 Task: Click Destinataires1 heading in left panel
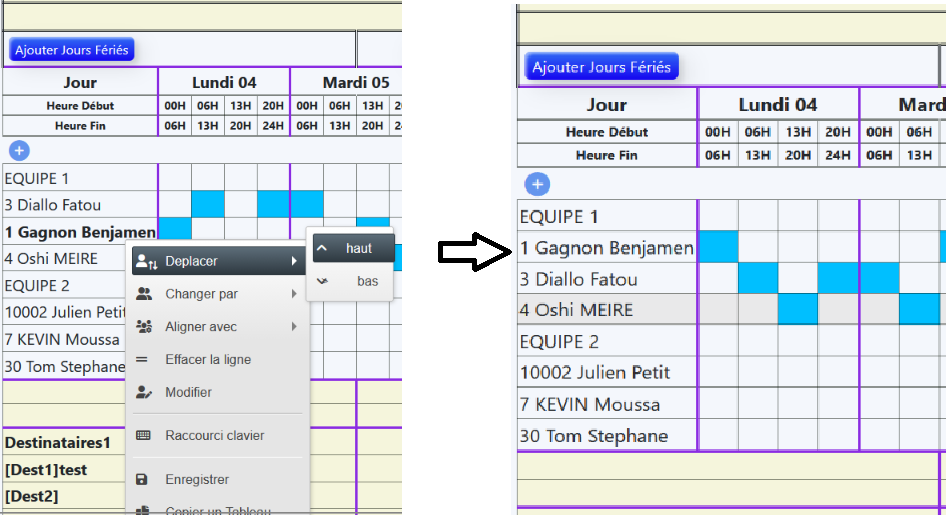(x=58, y=443)
